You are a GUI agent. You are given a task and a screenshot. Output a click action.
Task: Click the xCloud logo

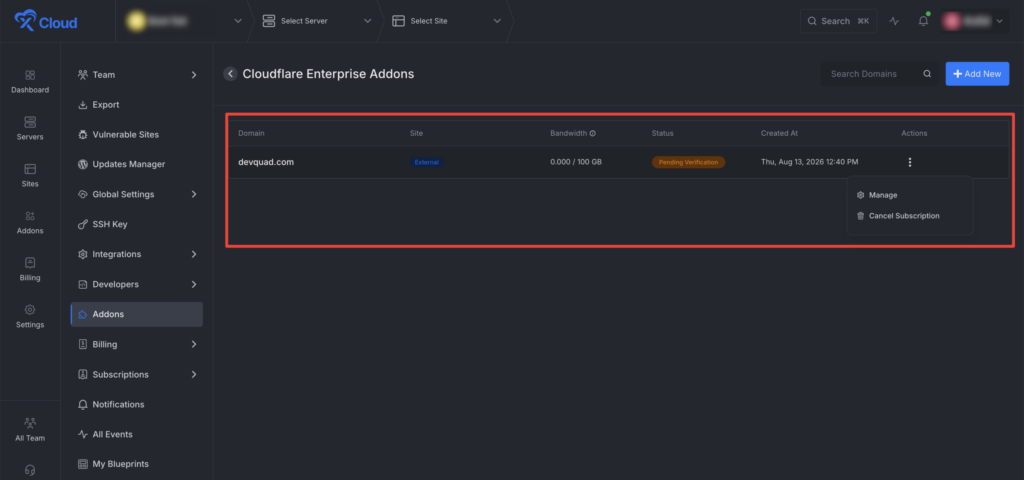(46, 22)
